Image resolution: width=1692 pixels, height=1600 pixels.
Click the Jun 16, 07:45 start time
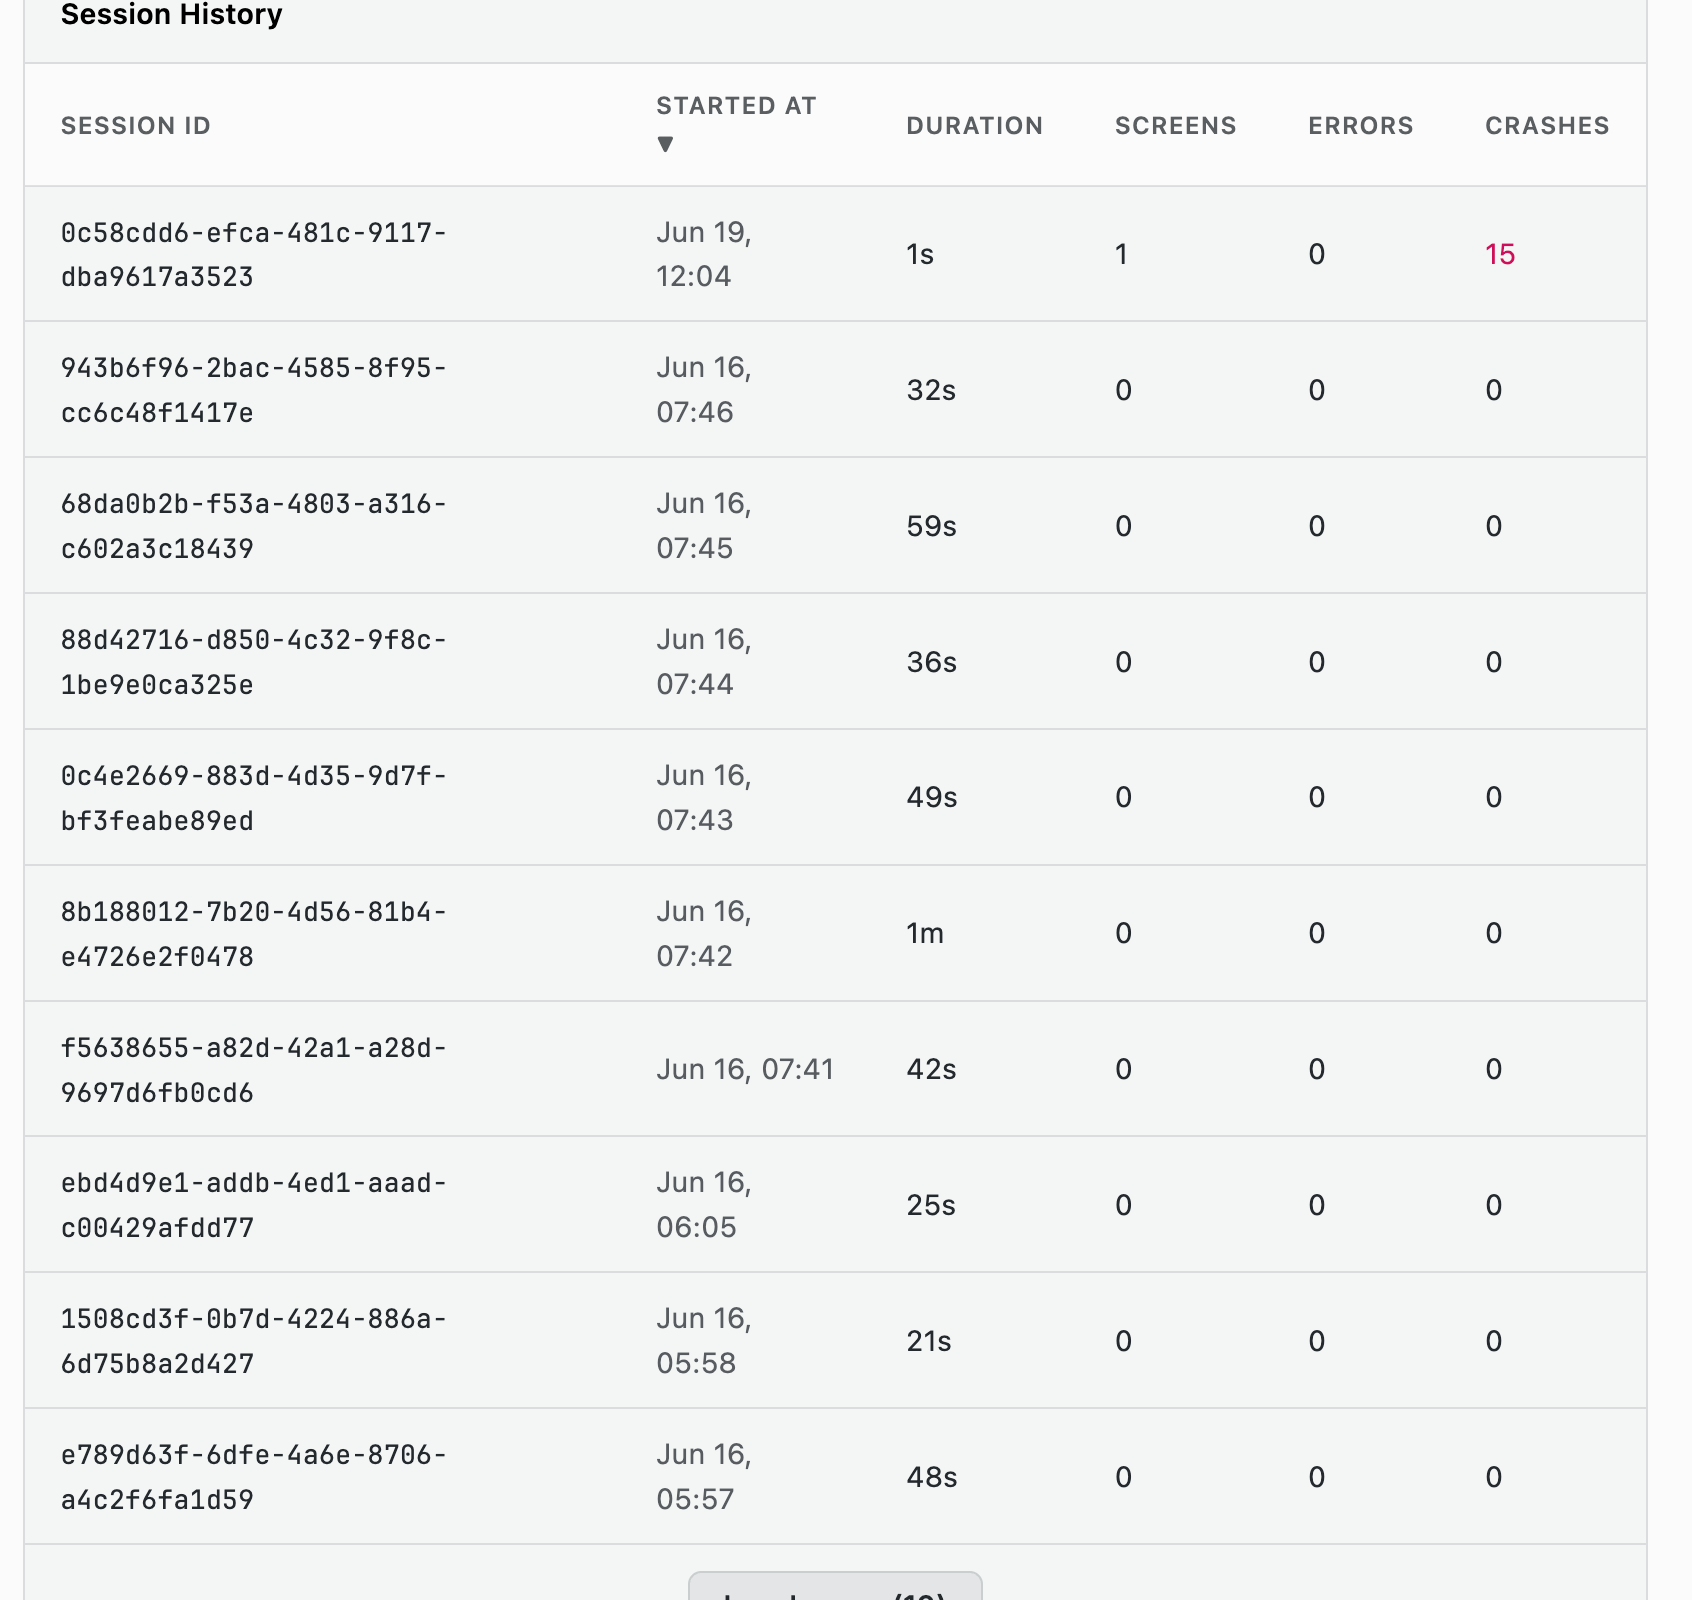click(x=704, y=526)
